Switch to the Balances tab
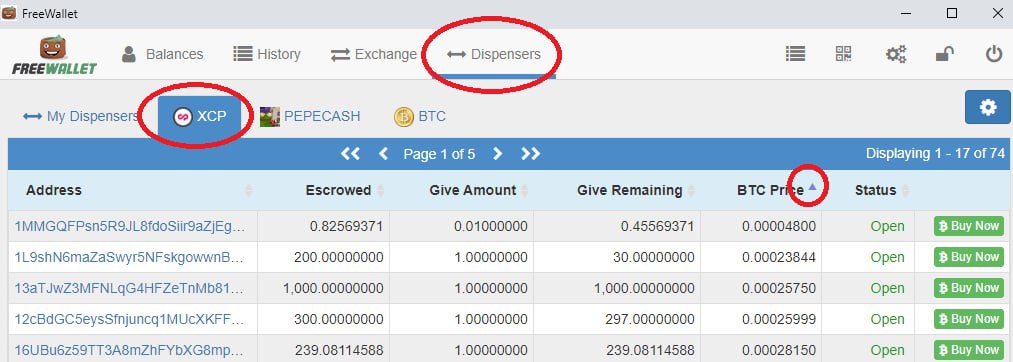 pyautogui.click(x=162, y=54)
